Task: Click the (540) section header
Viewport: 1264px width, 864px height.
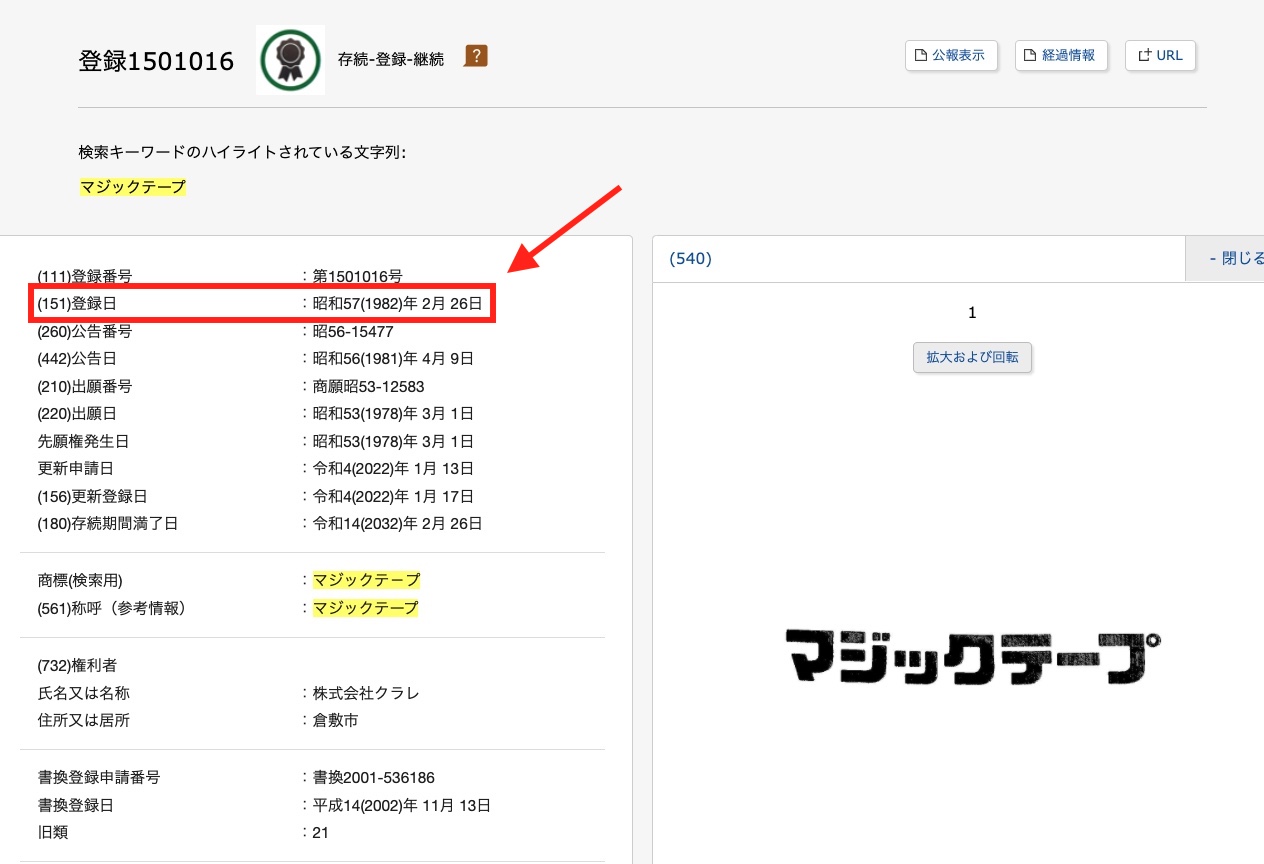Action: coord(690,258)
